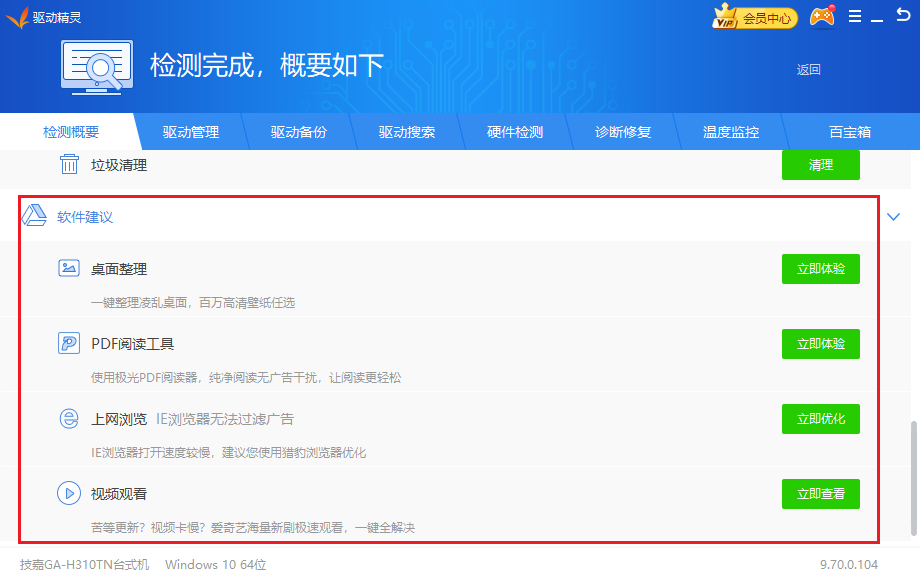Switch to the 驱动管理 tab

pyautogui.click(x=191, y=132)
